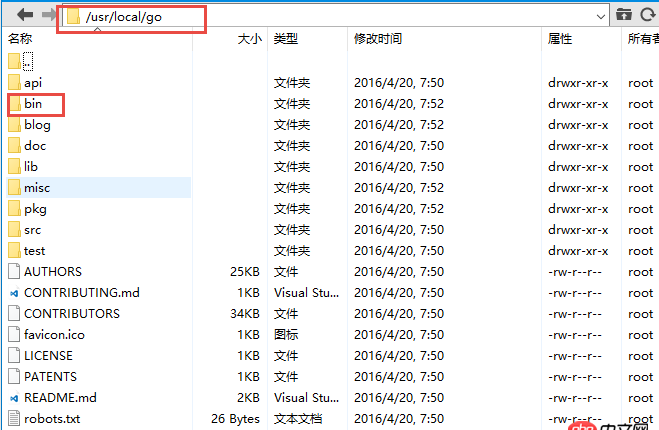Click the robots.txt text file icon
Viewport: 659px width, 430px height.
[14, 419]
